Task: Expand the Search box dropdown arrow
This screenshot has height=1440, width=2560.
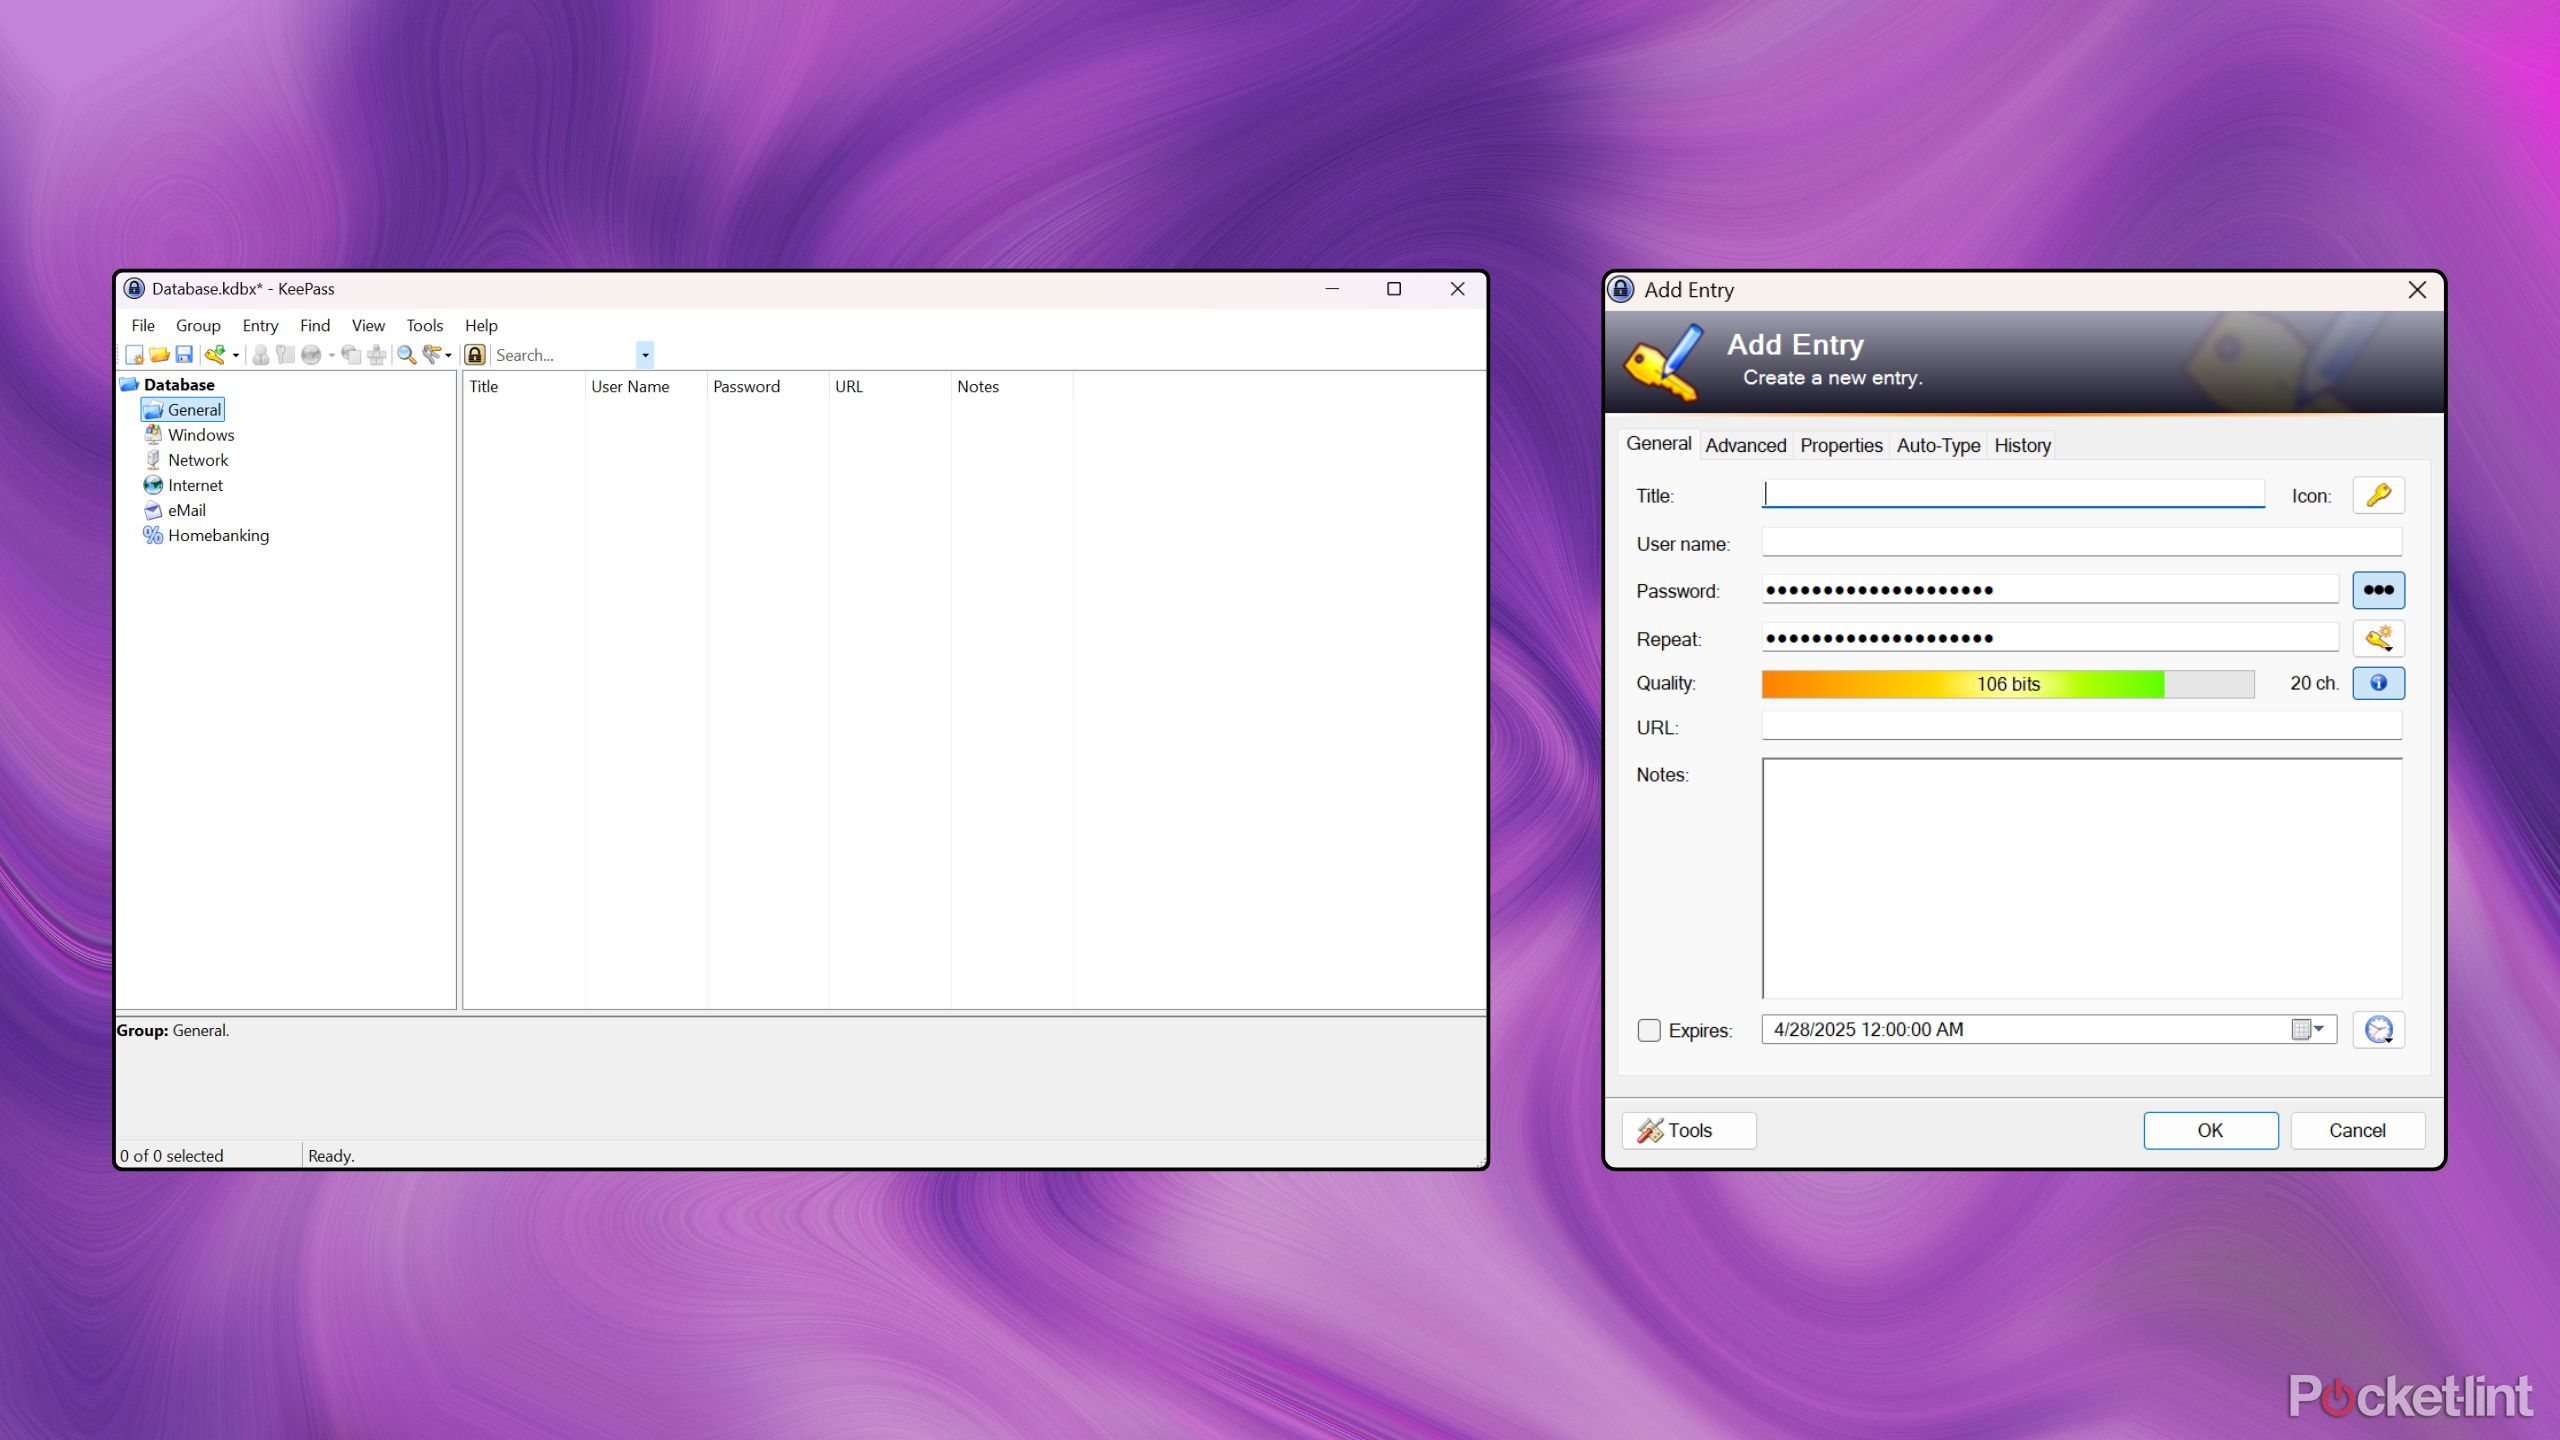Action: pyautogui.click(x=645, y=355)
